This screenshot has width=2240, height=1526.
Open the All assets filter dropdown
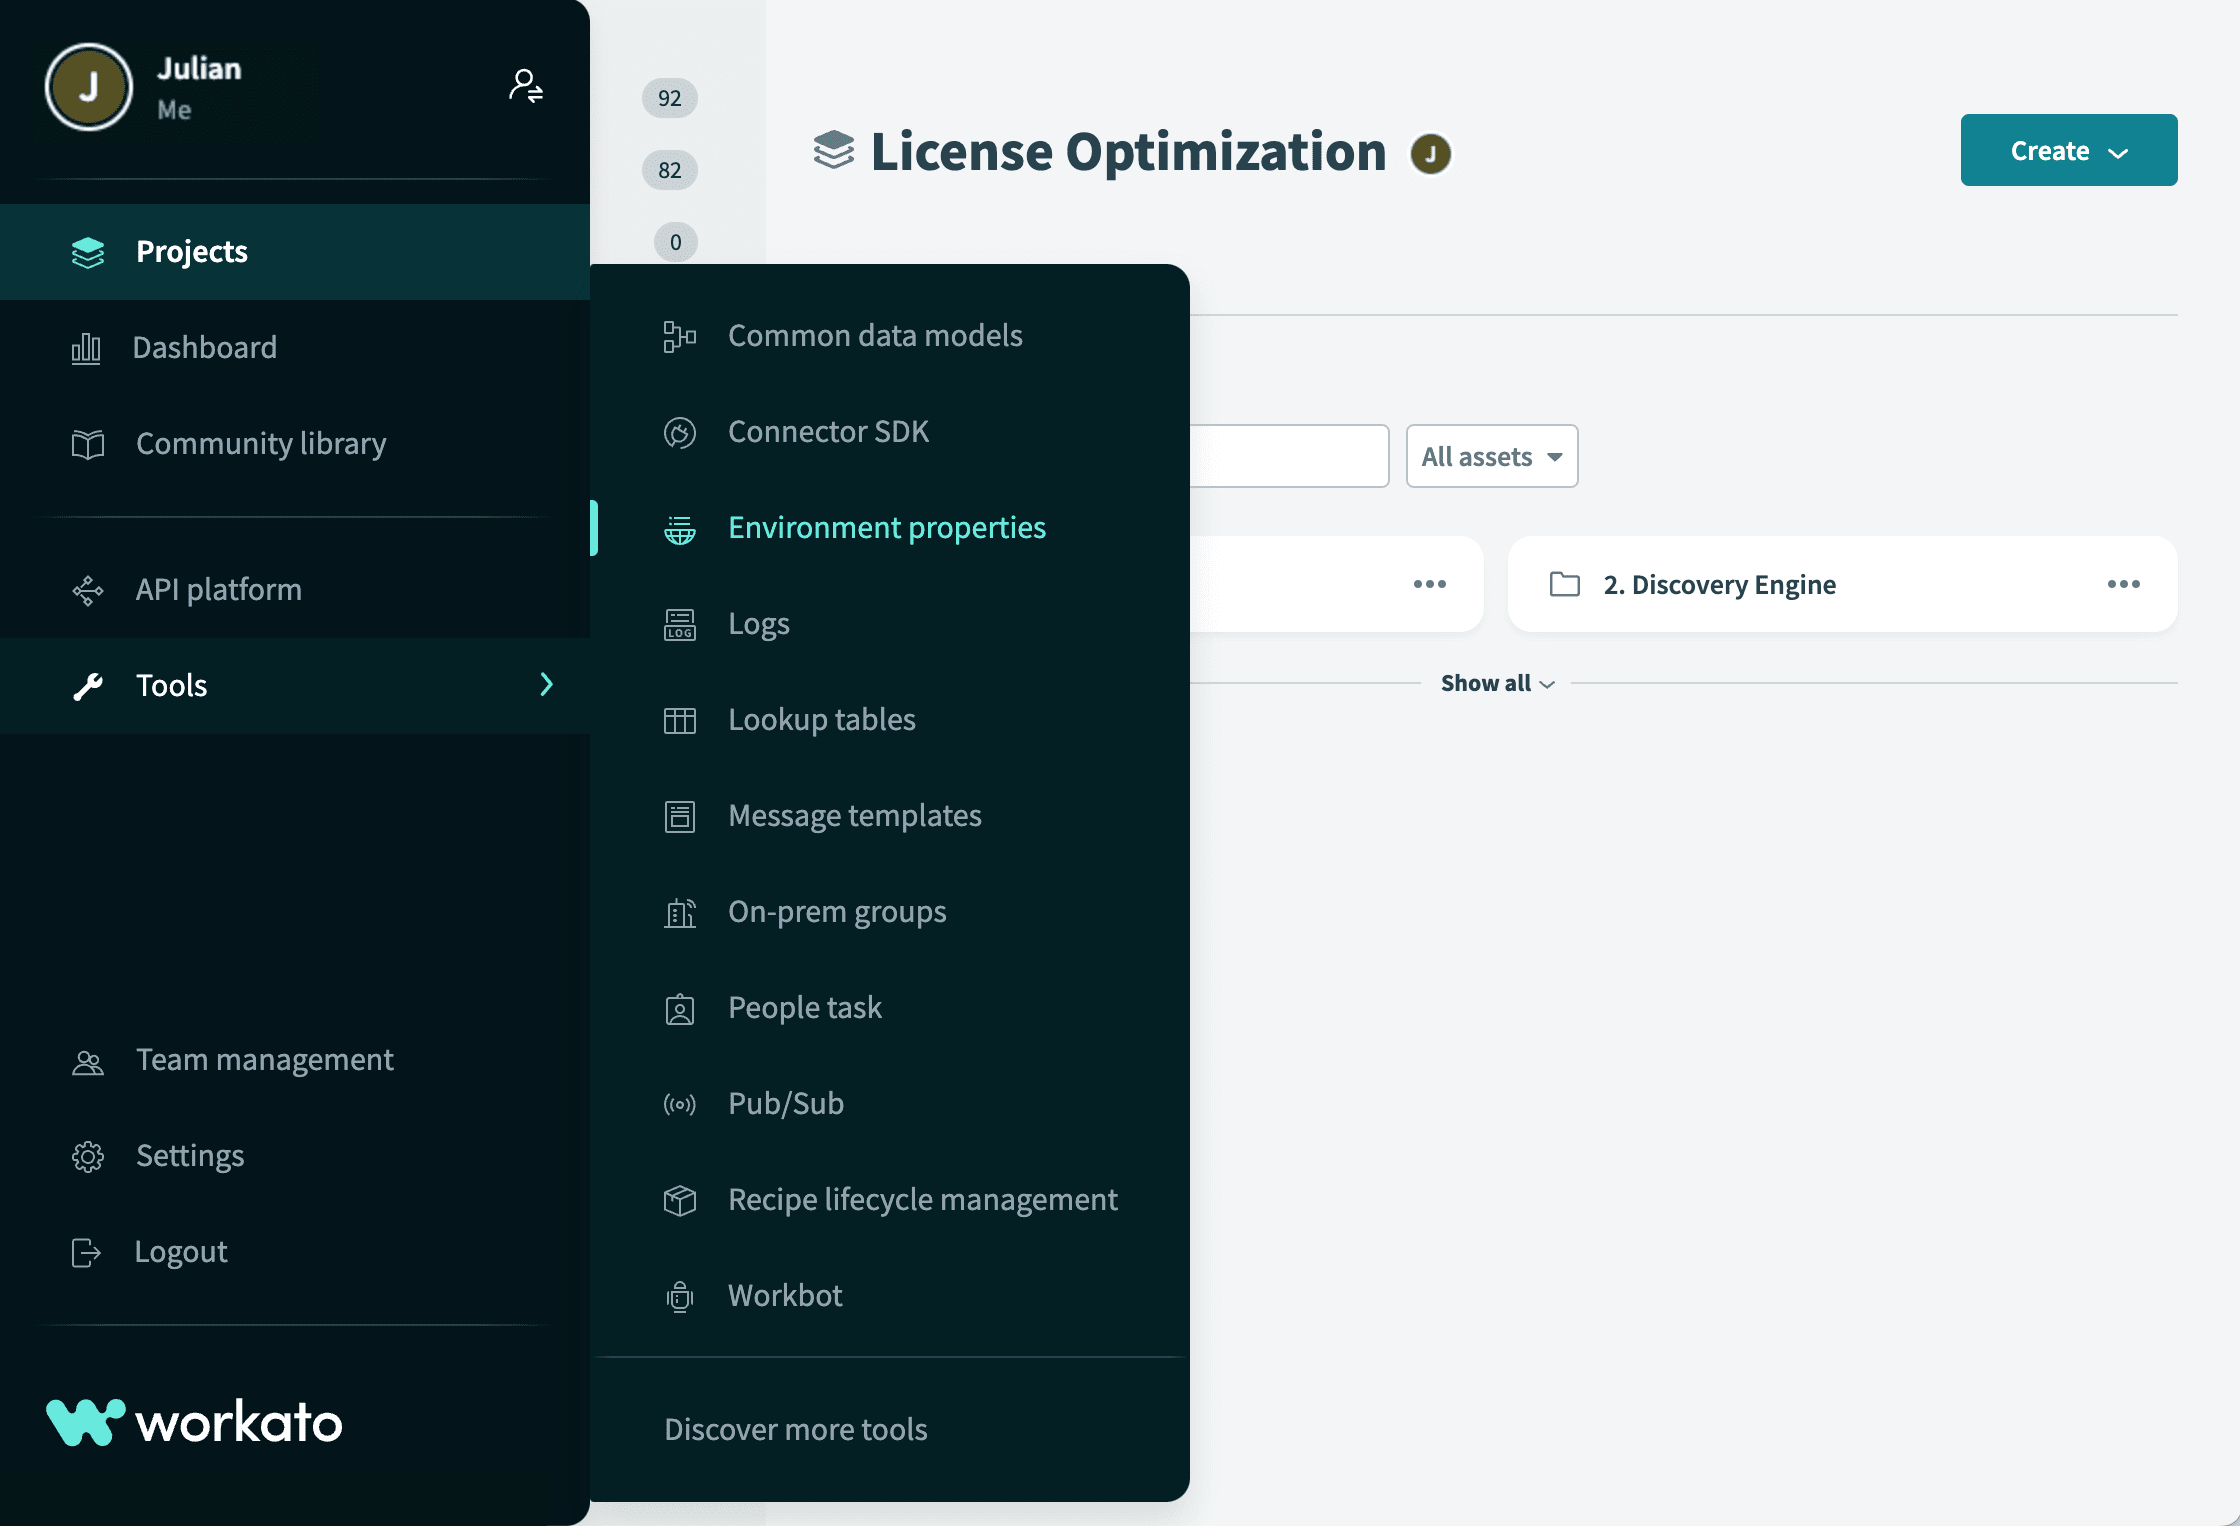coord(1491,456)
